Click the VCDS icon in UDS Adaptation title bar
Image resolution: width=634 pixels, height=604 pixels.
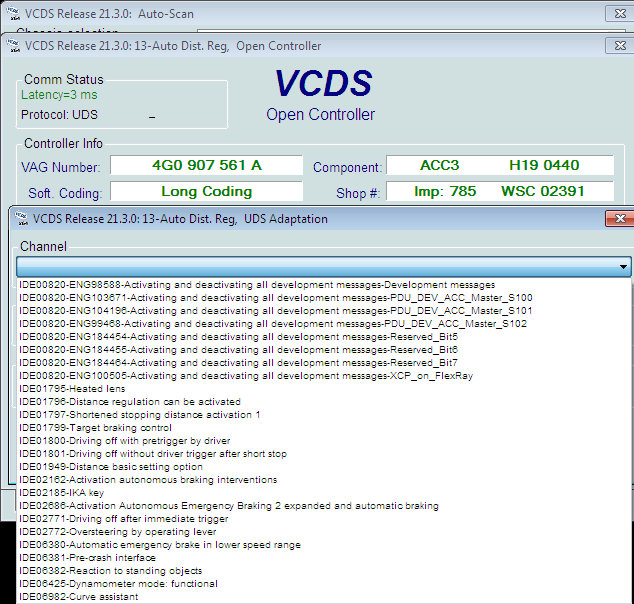[21, 219]
